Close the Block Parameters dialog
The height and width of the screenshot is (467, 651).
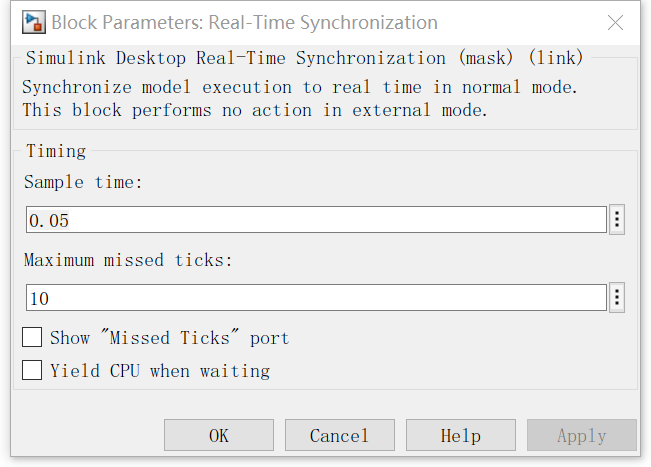pos(615,22)
